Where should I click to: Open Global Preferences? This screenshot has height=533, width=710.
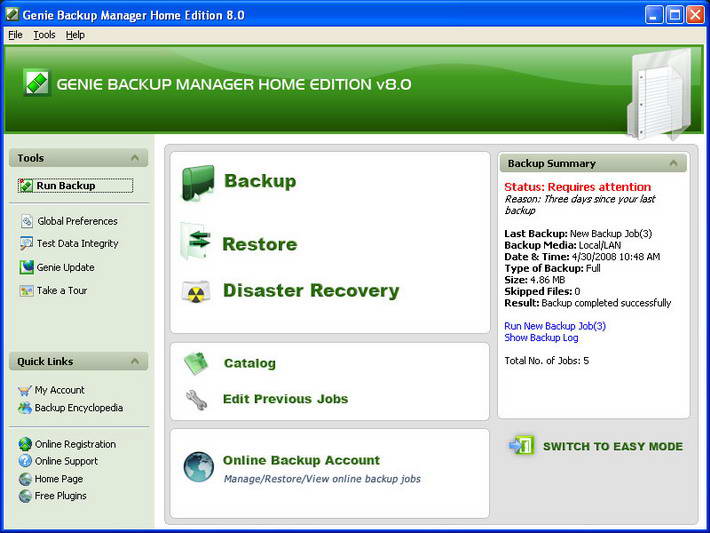coord(77,221)
